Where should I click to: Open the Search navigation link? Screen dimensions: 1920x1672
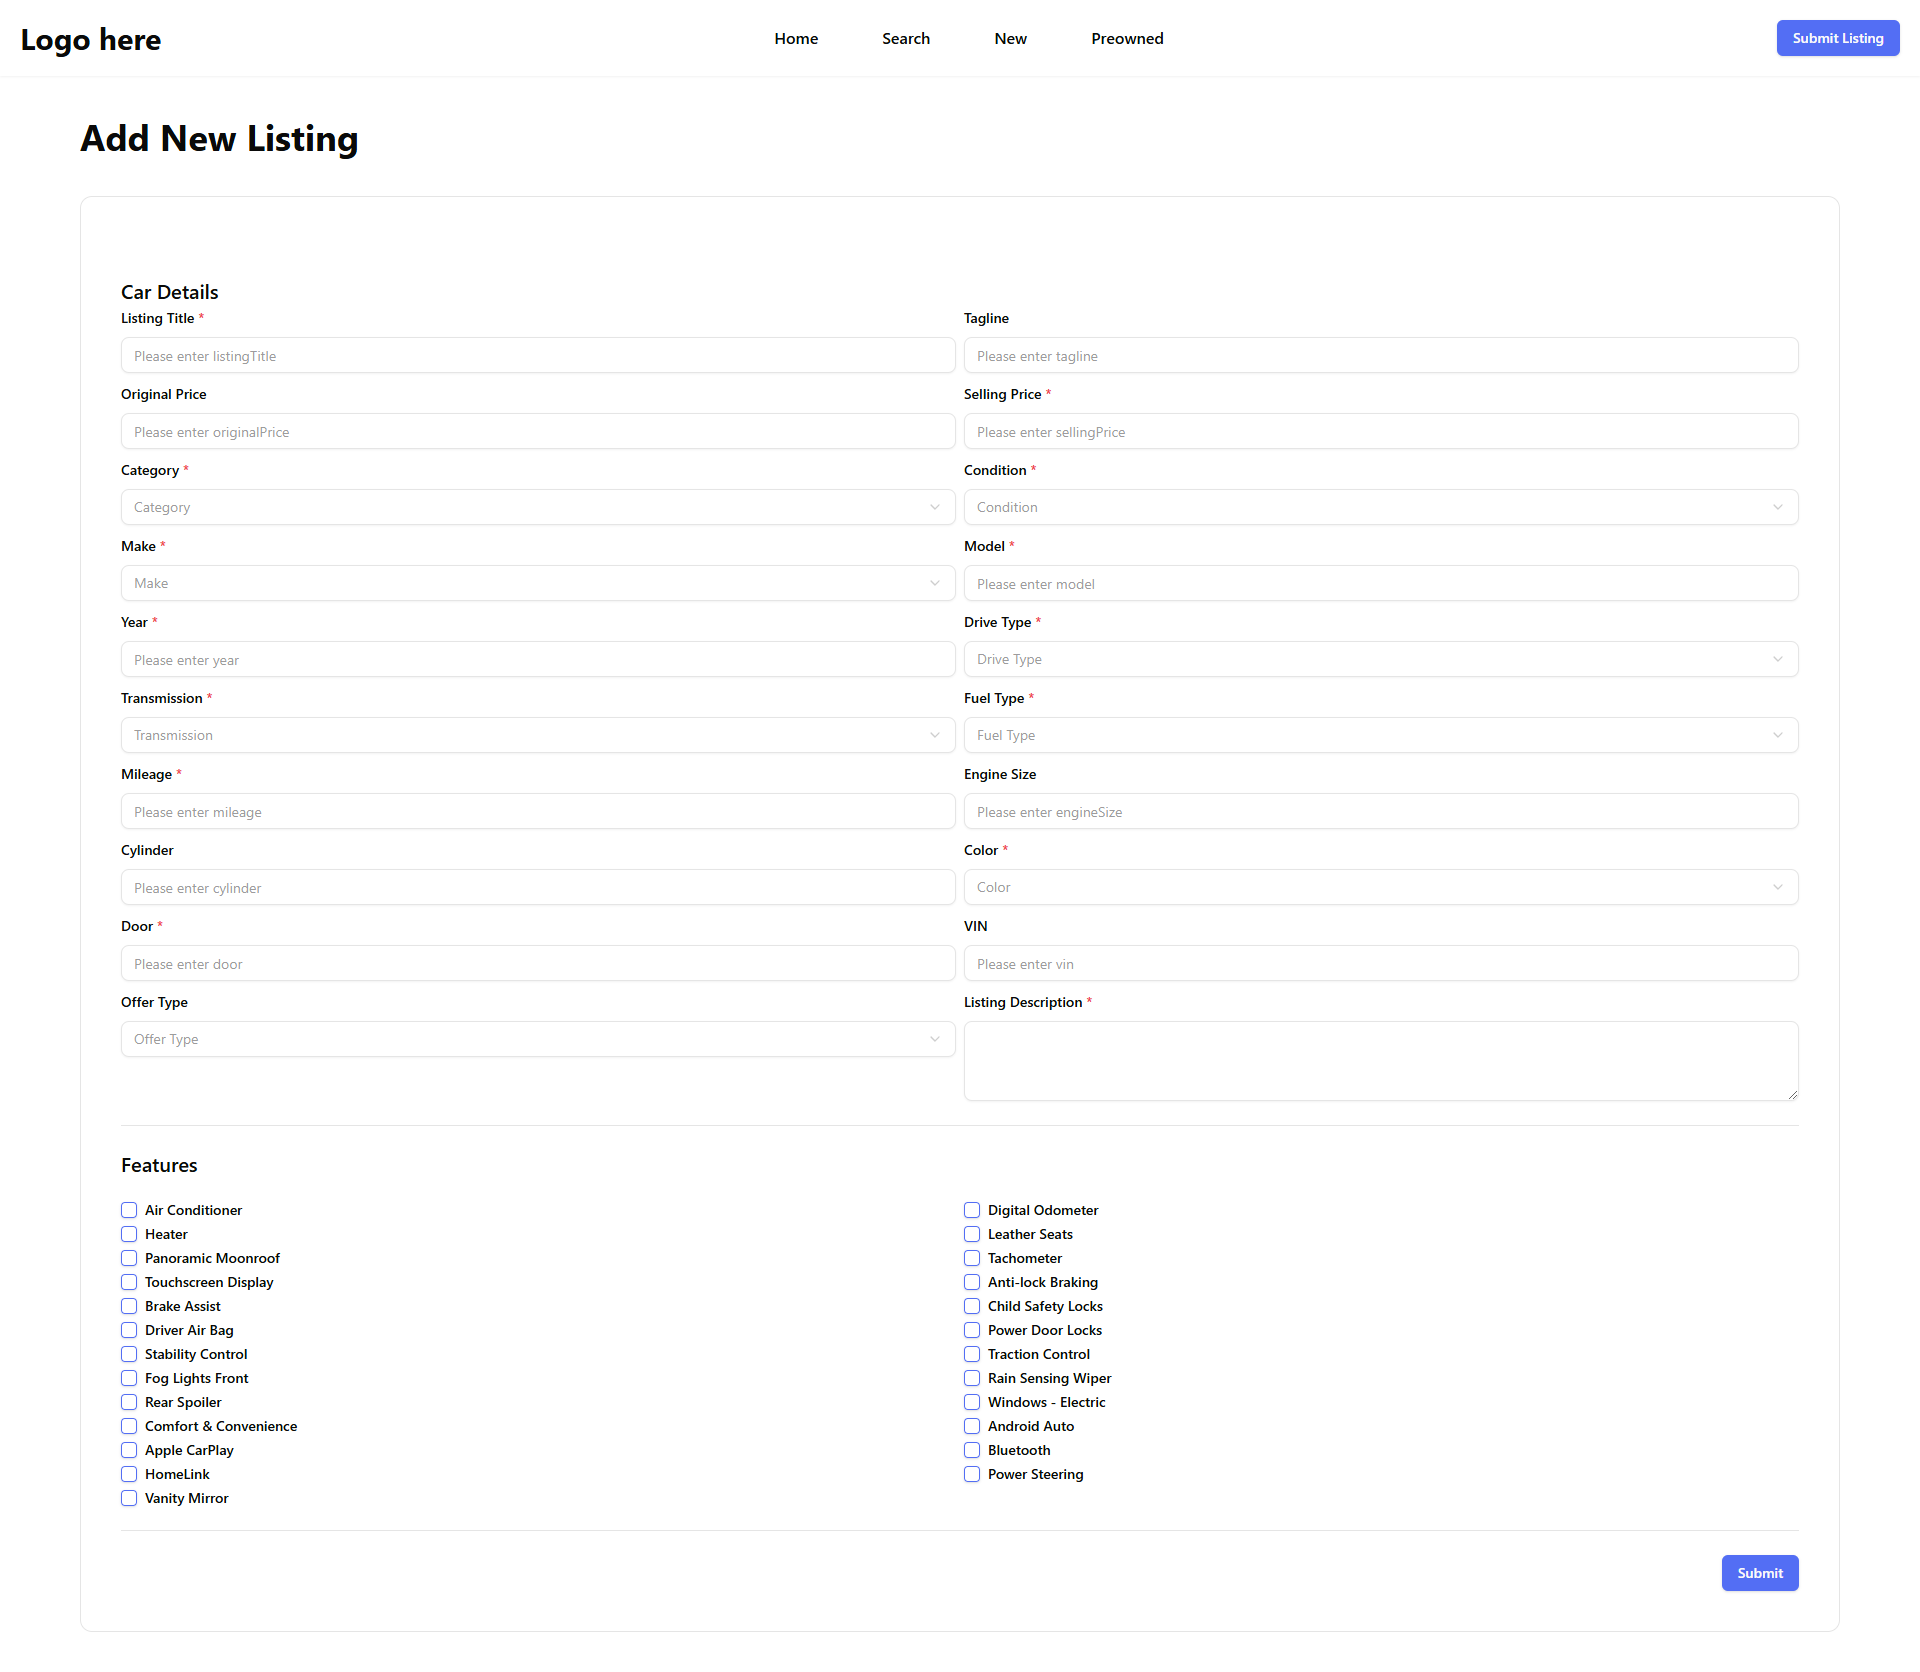[x=905, y=39]
